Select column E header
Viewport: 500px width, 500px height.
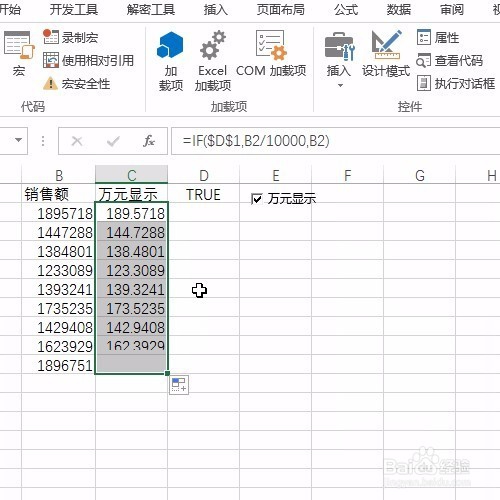pyautogui.click(x=276, y=175)
